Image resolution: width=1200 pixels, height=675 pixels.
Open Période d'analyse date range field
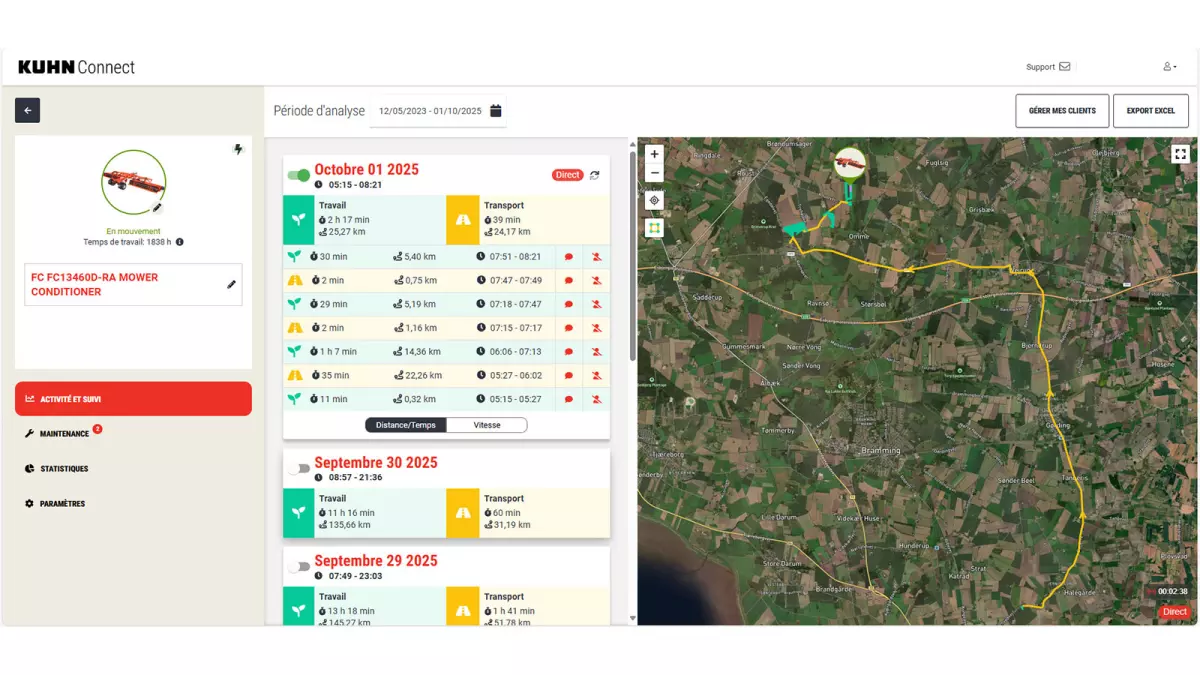click(430, 111)
